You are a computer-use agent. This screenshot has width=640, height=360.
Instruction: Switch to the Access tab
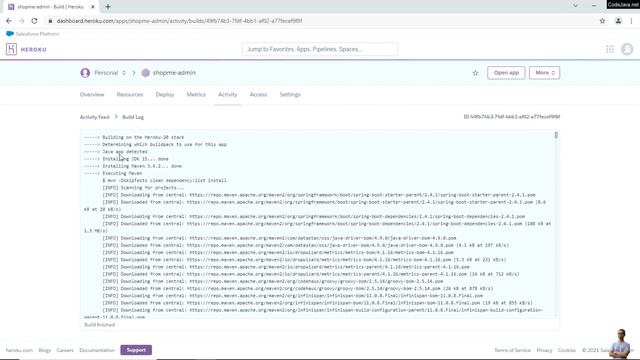[258, 94]
